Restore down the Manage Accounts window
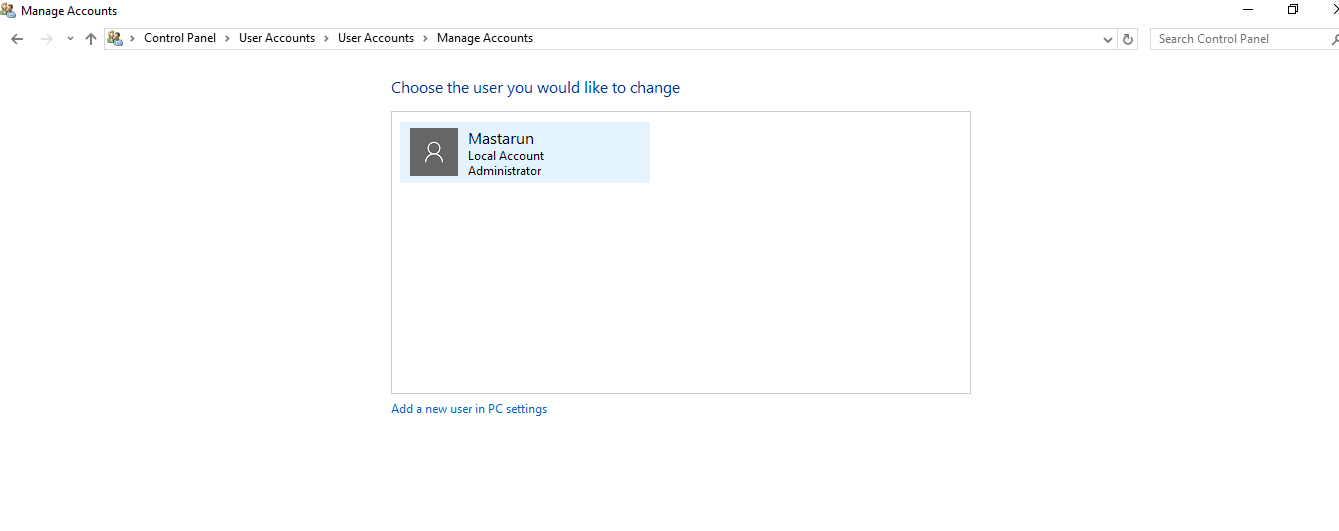Viewport: 1339px width, 531px height. [x=1293, y=9]
